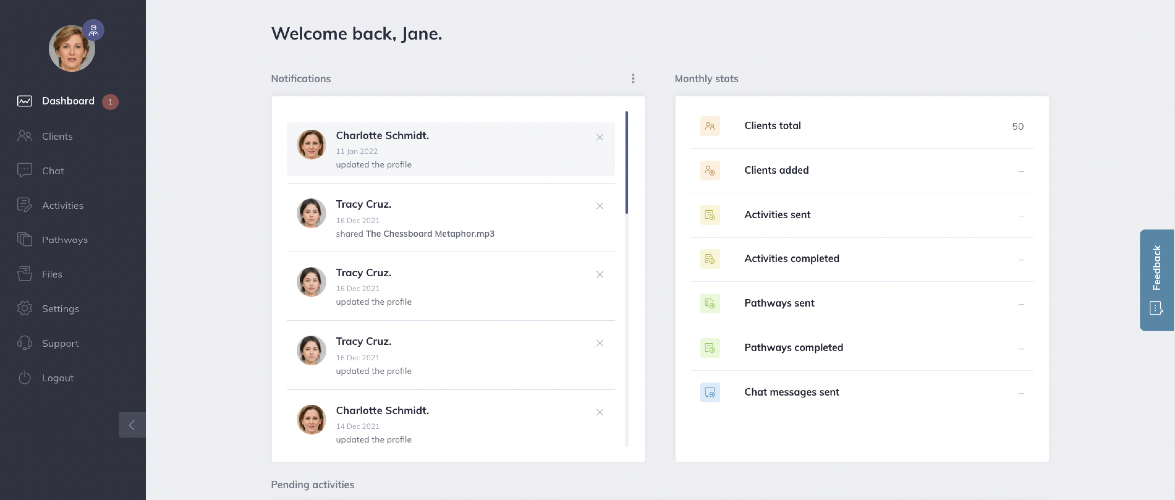Viewport: 1175px width, 500px height.
Task: Collapse the sidebar with the arrow button
Action: pyautogui.click(x=132, y=425)
